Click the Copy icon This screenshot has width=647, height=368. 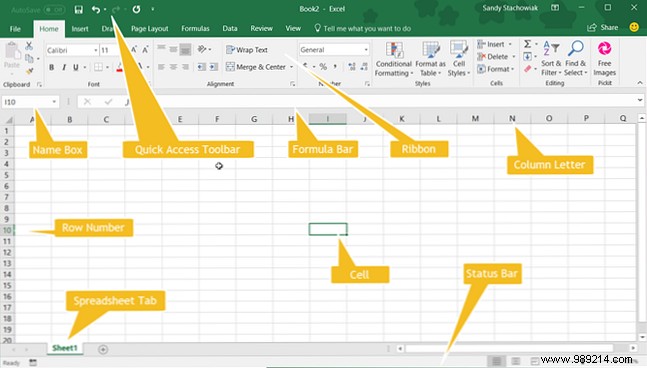(29, 59)
